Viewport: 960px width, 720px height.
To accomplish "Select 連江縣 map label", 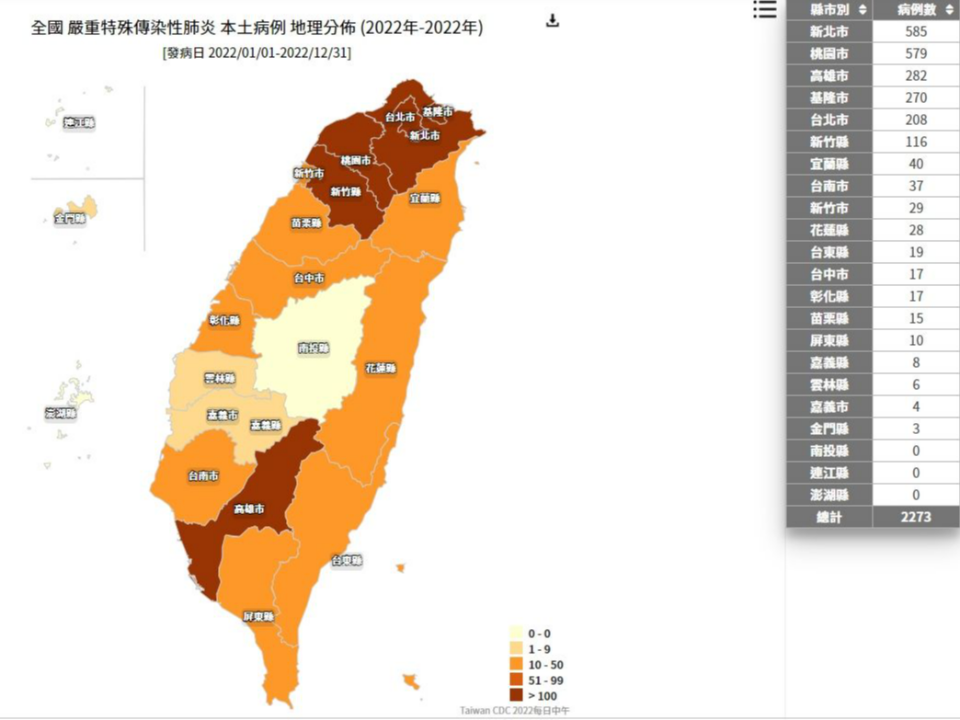I will point(79,123).
